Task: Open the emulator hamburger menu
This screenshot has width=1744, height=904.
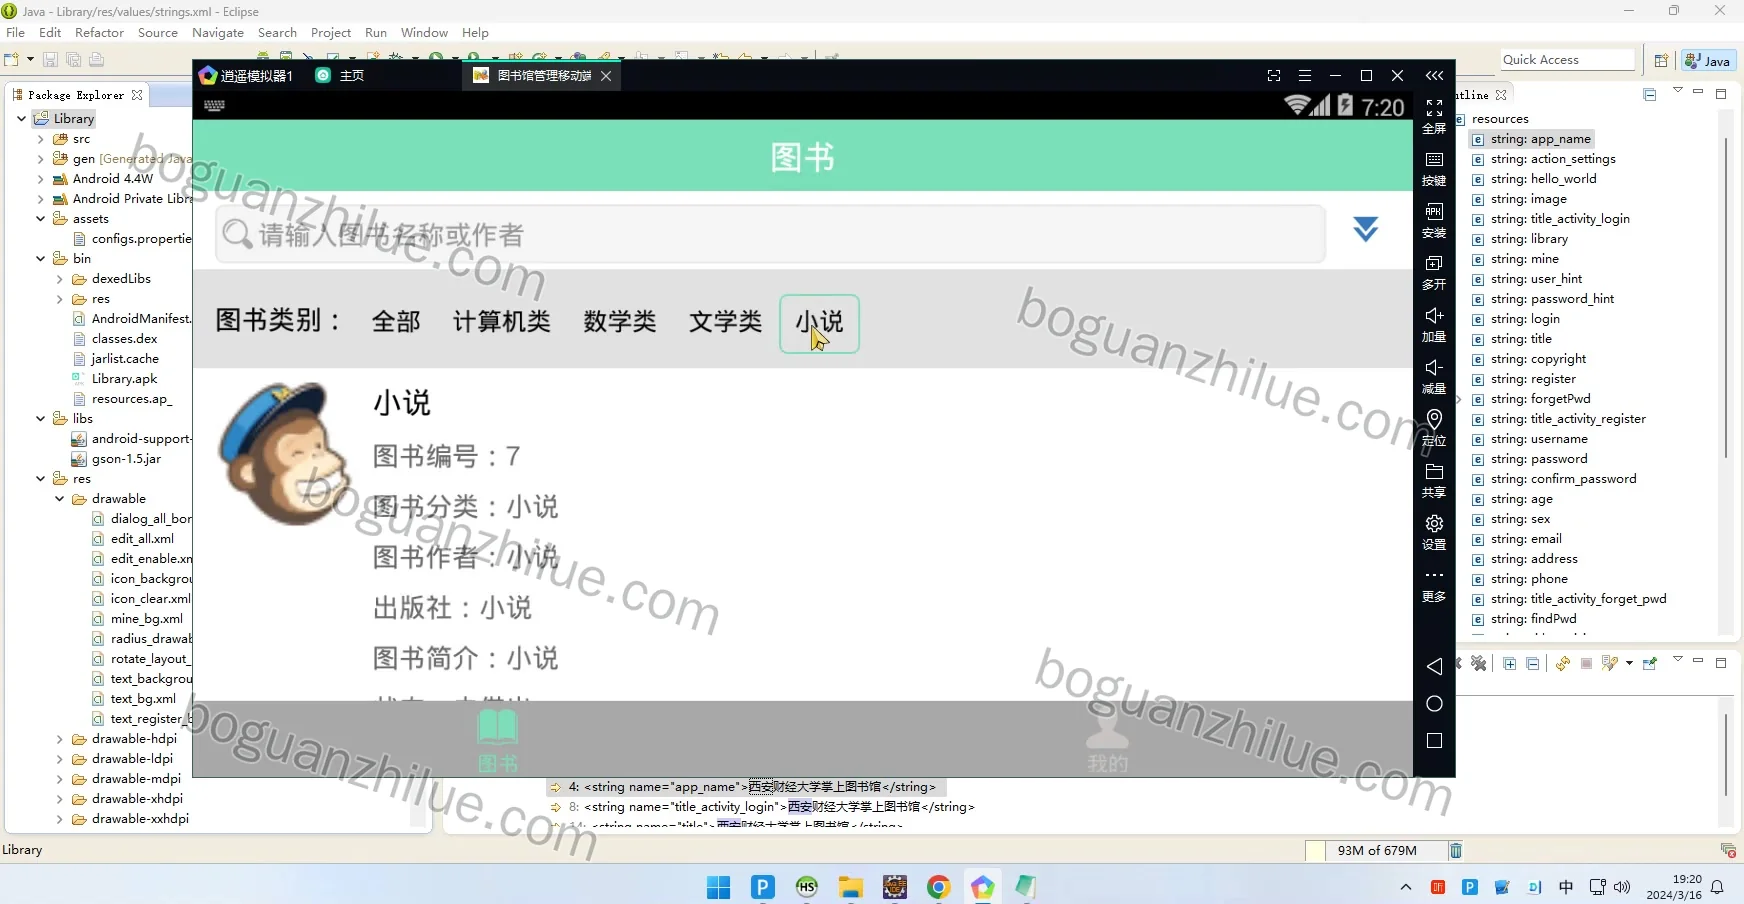Action: (x=1304, y=76)
